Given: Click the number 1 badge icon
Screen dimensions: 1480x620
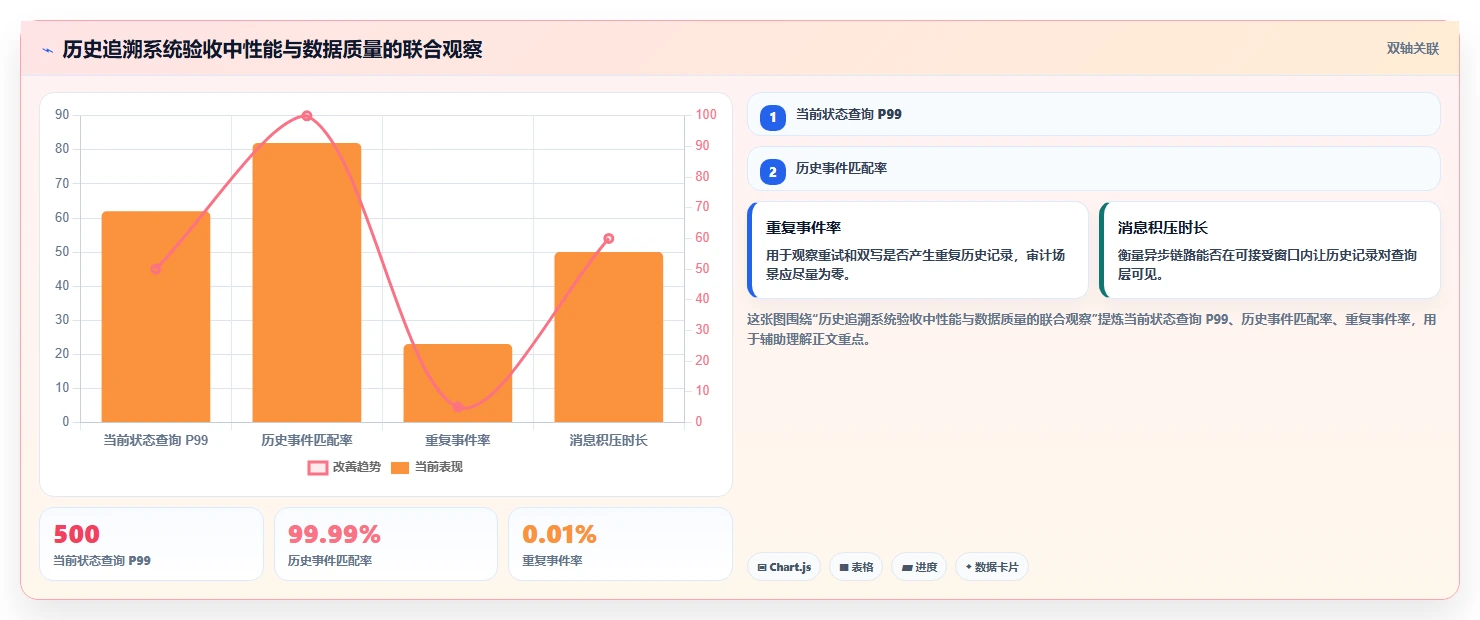Looking at the screenshot, I should click(772, 117).
